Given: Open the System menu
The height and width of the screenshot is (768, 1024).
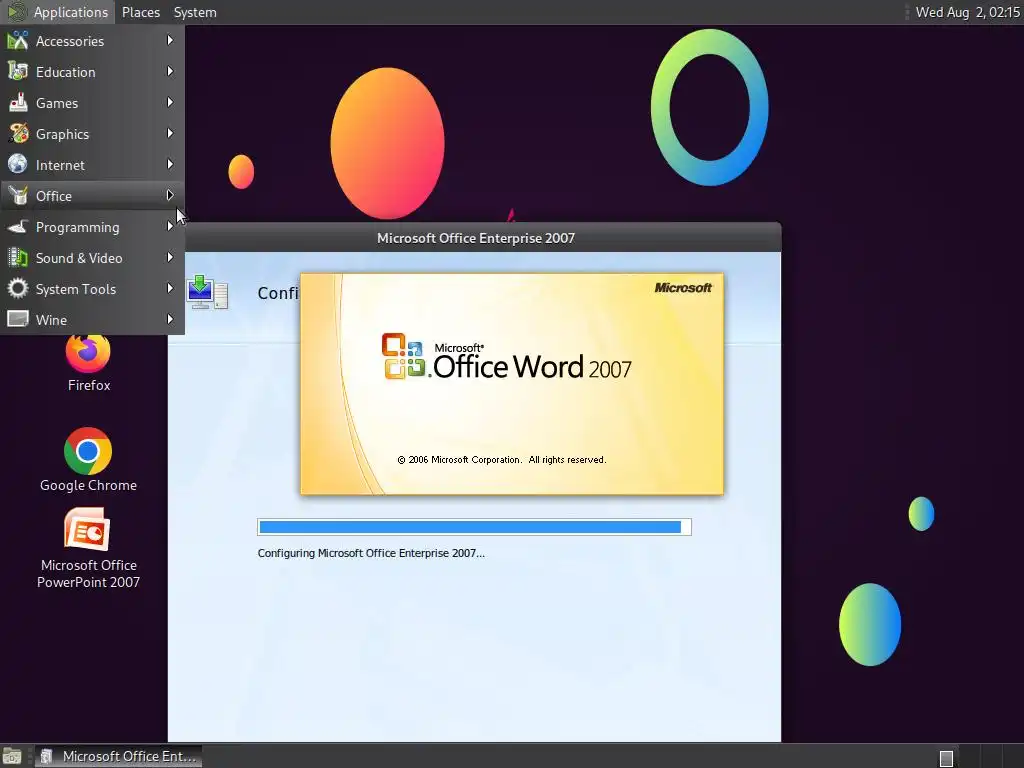Looking at the screenshot, I should (x=195, y=12).
